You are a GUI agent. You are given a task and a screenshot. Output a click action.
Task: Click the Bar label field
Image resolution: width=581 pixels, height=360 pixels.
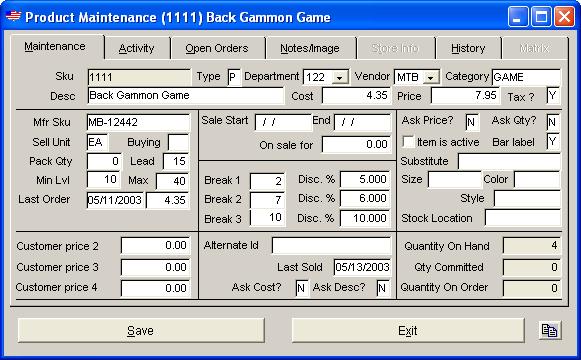click(x=553, y=141)
